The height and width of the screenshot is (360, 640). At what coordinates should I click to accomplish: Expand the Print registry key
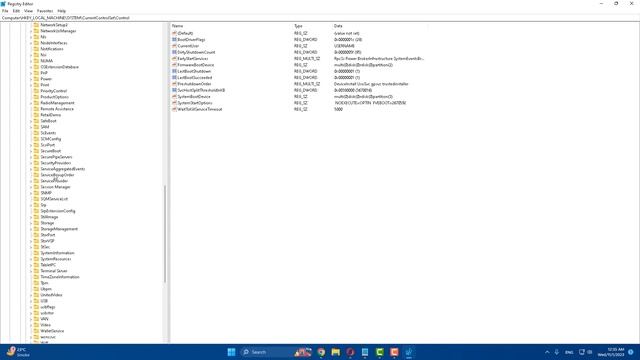coord(31,85)
